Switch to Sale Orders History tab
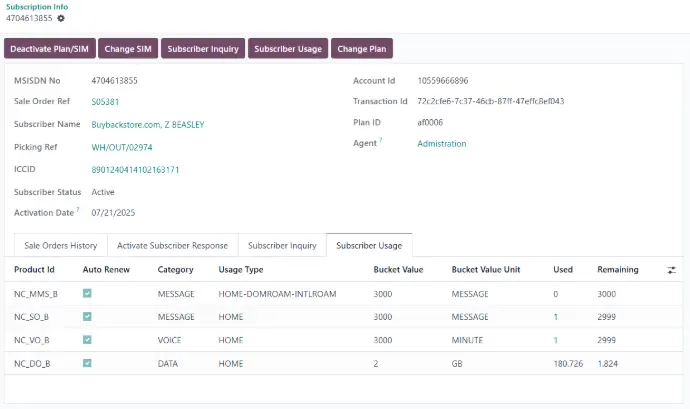 [60, 245]
